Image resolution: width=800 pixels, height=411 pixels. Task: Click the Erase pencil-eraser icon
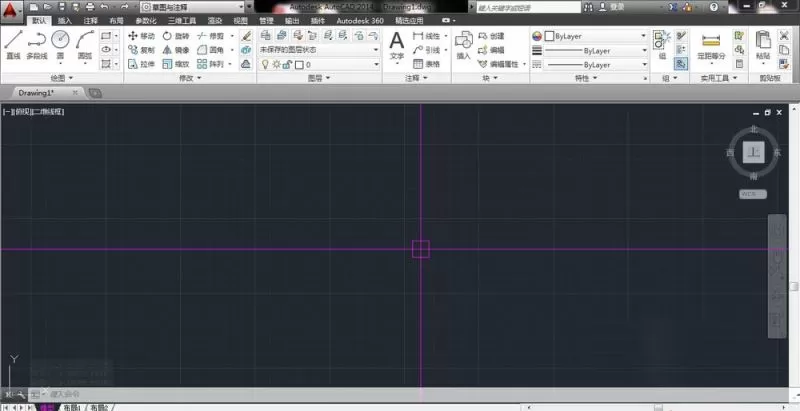coord(246,36)
